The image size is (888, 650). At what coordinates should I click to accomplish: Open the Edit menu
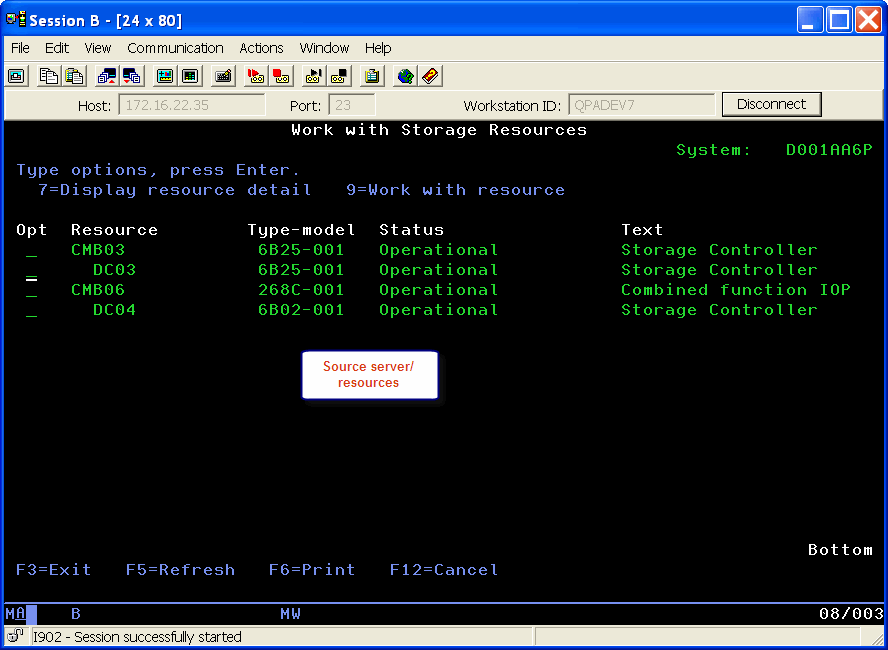(x=57, y=48)
